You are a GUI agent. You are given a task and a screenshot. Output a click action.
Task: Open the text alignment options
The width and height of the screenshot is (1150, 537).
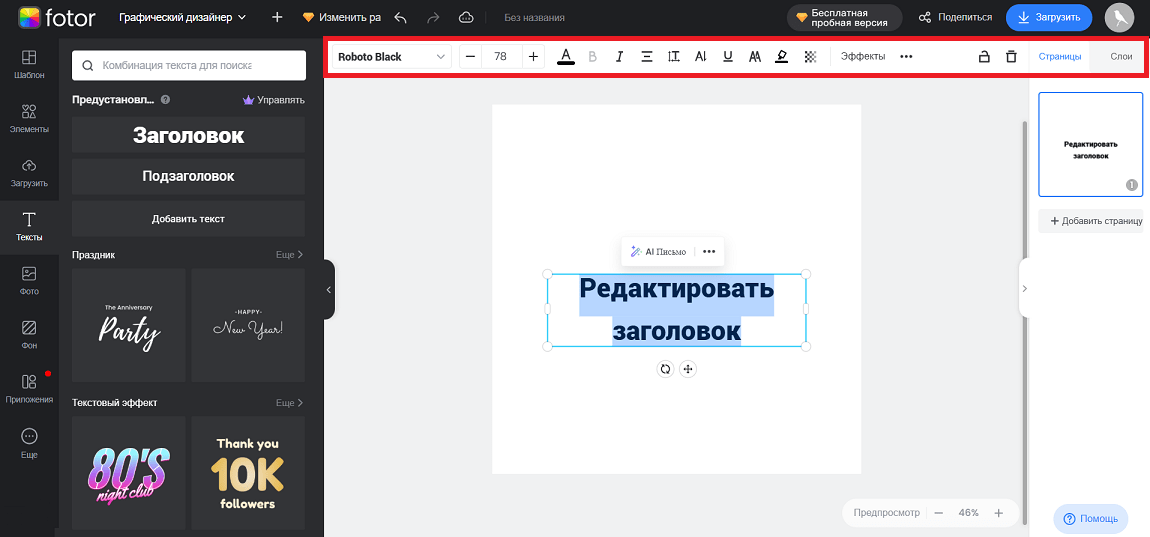(x=646, y=57)
